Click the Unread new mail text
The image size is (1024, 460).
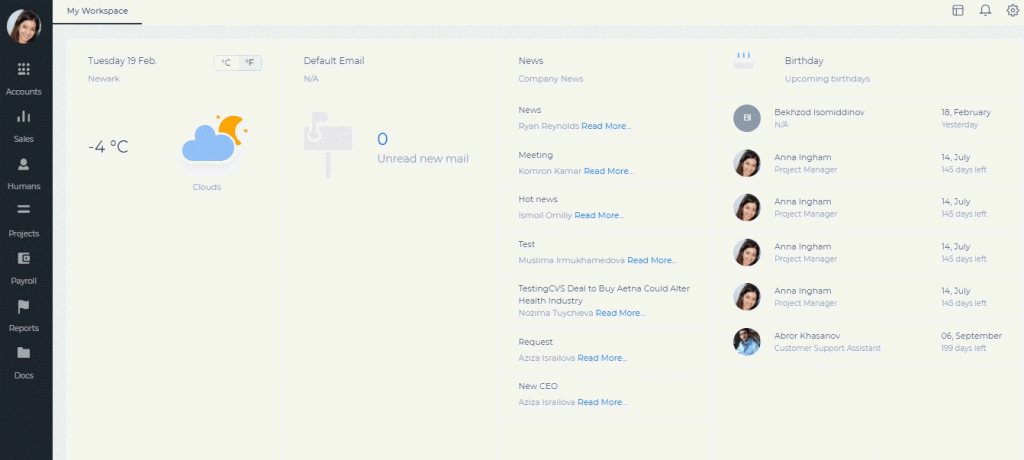(423, 159)
